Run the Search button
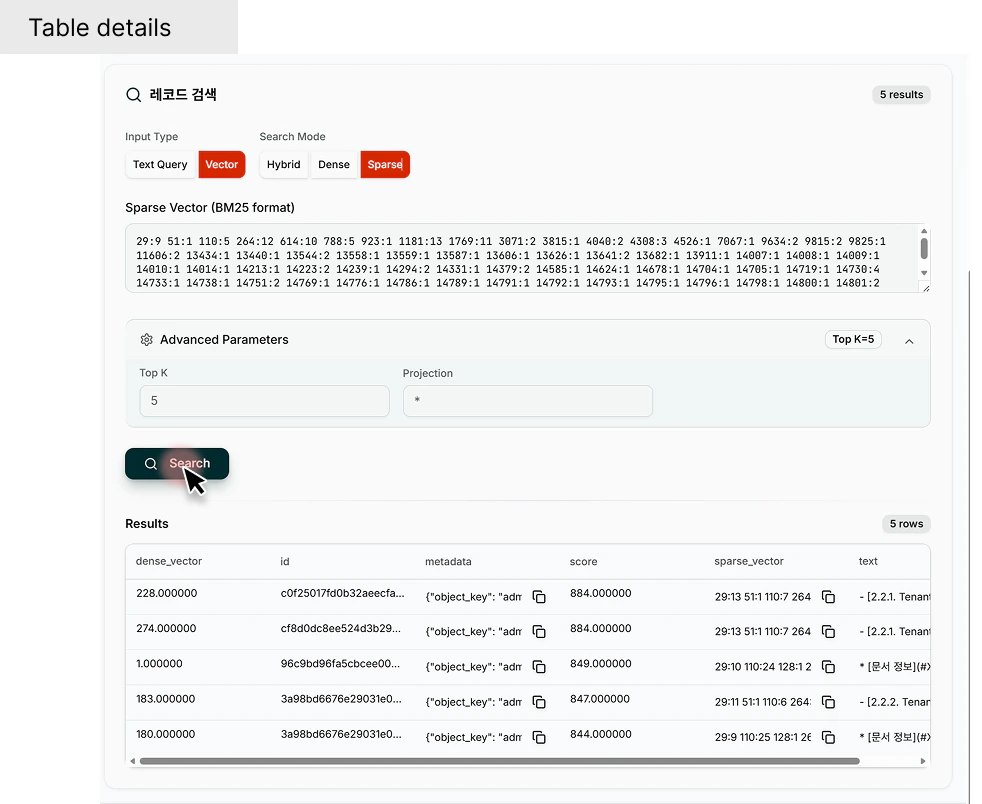Image resolution: width=982 pixels, height=804 pixels. point(177,464)
